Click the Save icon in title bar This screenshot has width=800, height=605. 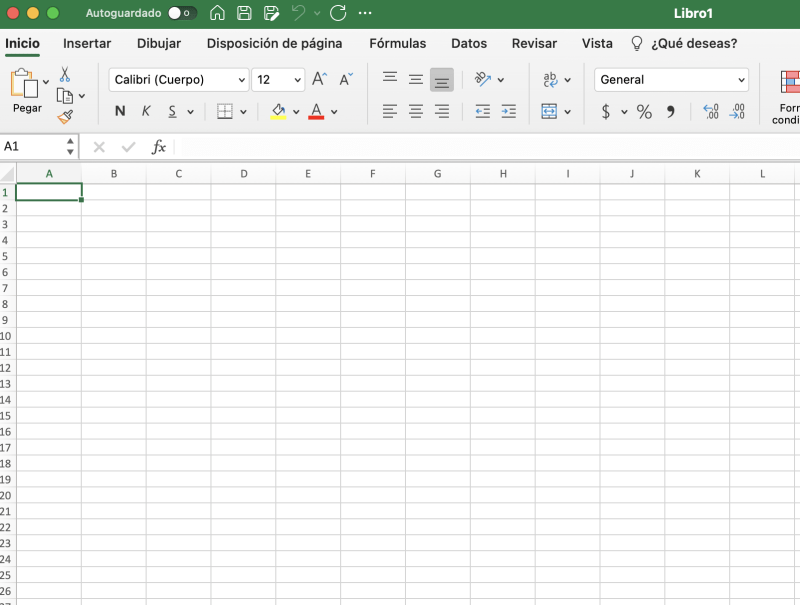click(244, 13)
